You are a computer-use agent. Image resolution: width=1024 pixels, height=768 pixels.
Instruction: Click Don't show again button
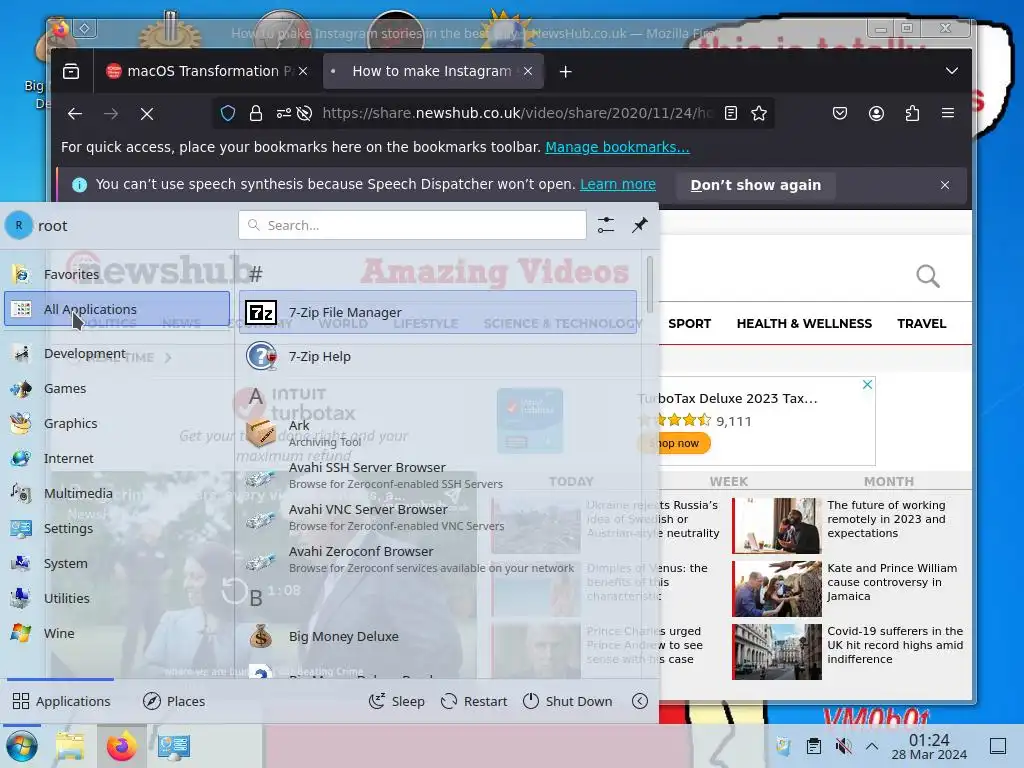756,185
